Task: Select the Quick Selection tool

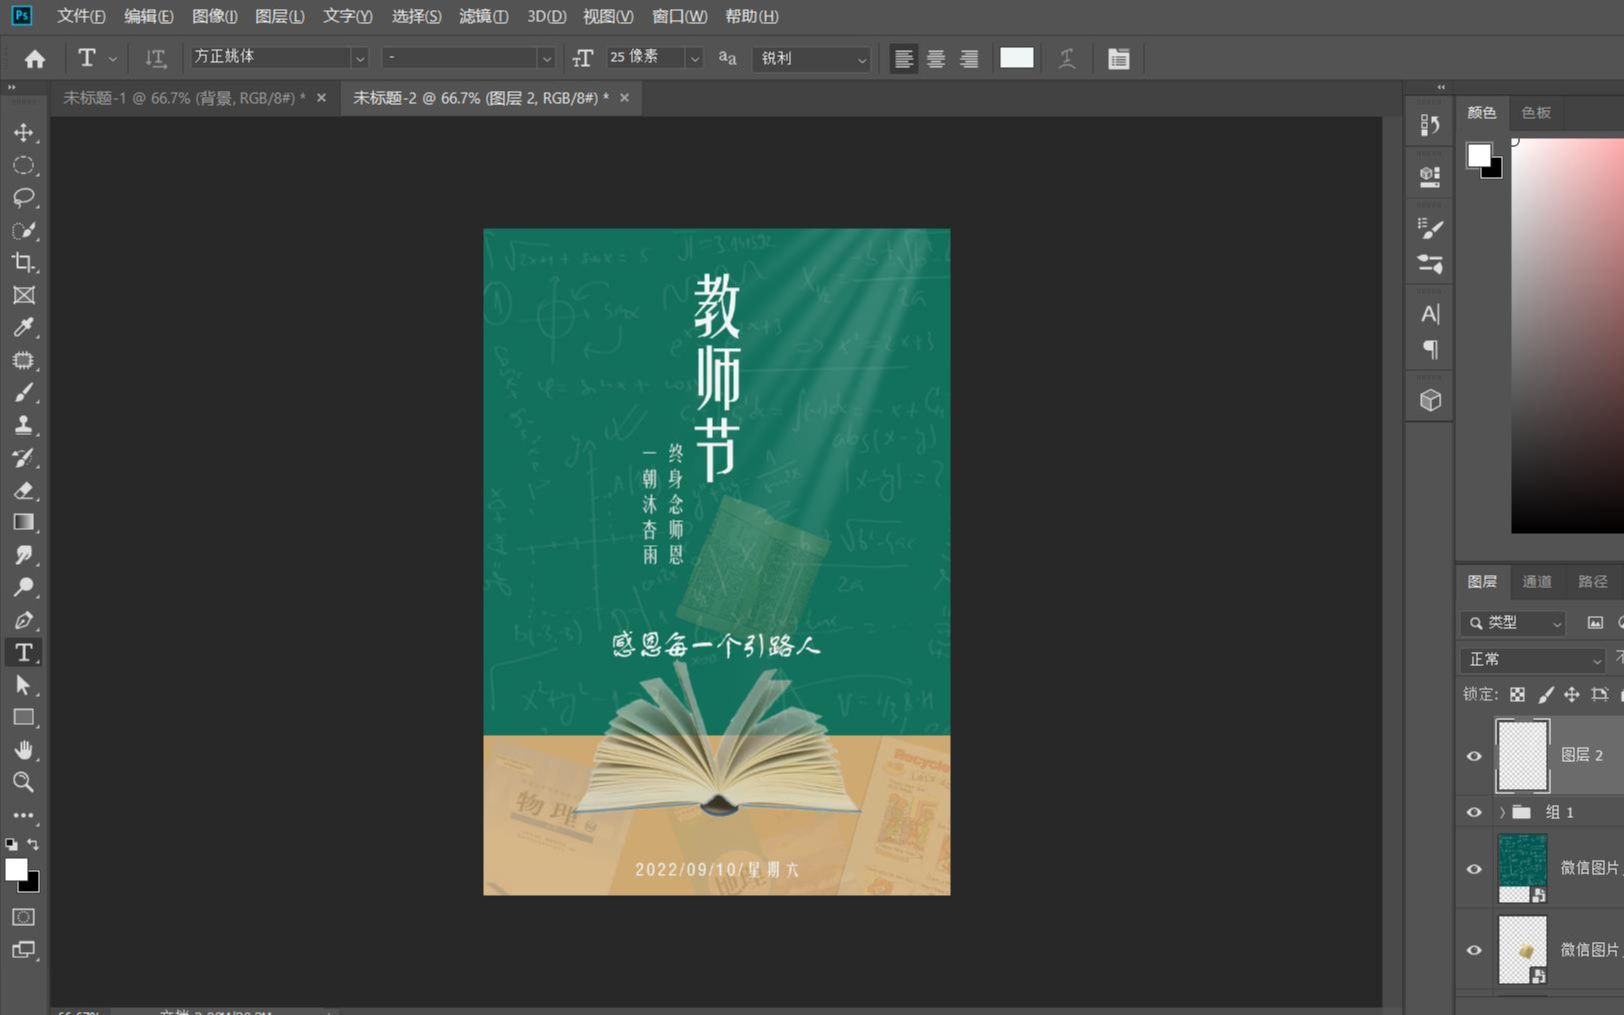Action: click(x=23, y=230)
